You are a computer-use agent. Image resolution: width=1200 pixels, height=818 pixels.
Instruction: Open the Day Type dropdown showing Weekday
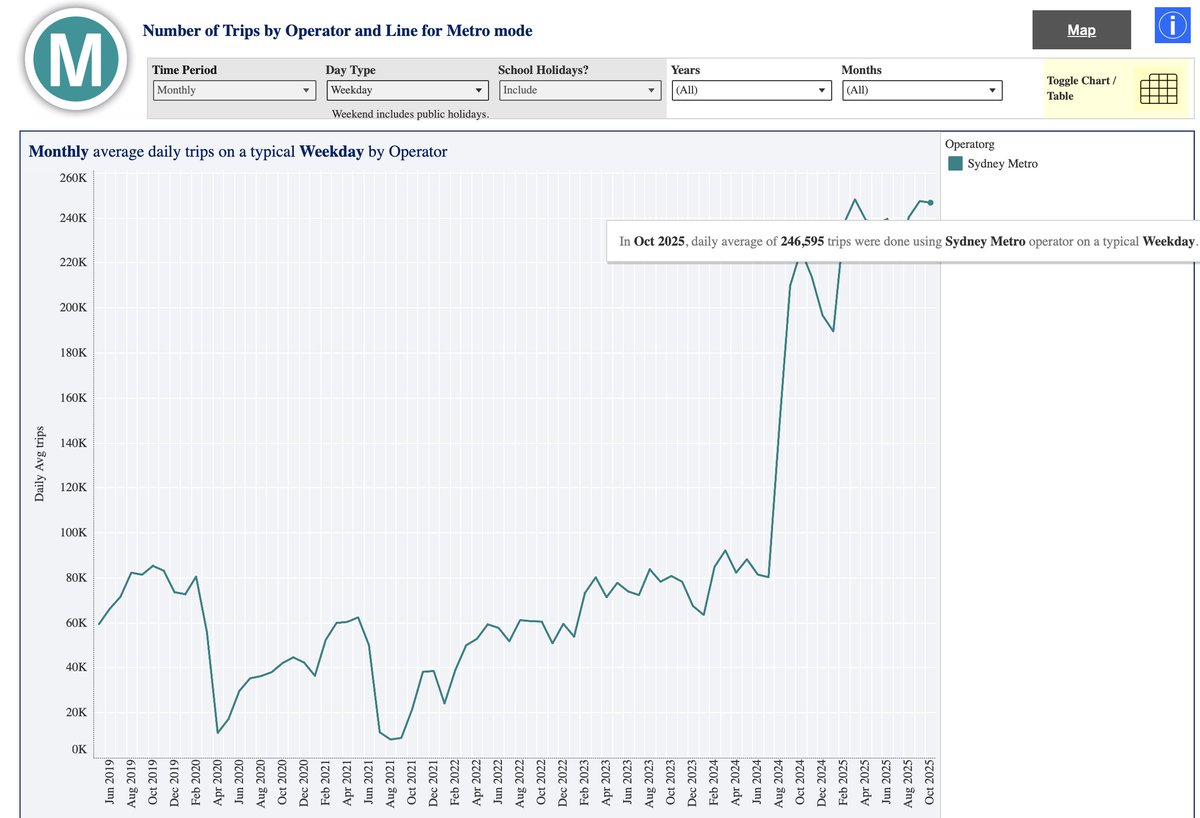[x=408, y=90]
